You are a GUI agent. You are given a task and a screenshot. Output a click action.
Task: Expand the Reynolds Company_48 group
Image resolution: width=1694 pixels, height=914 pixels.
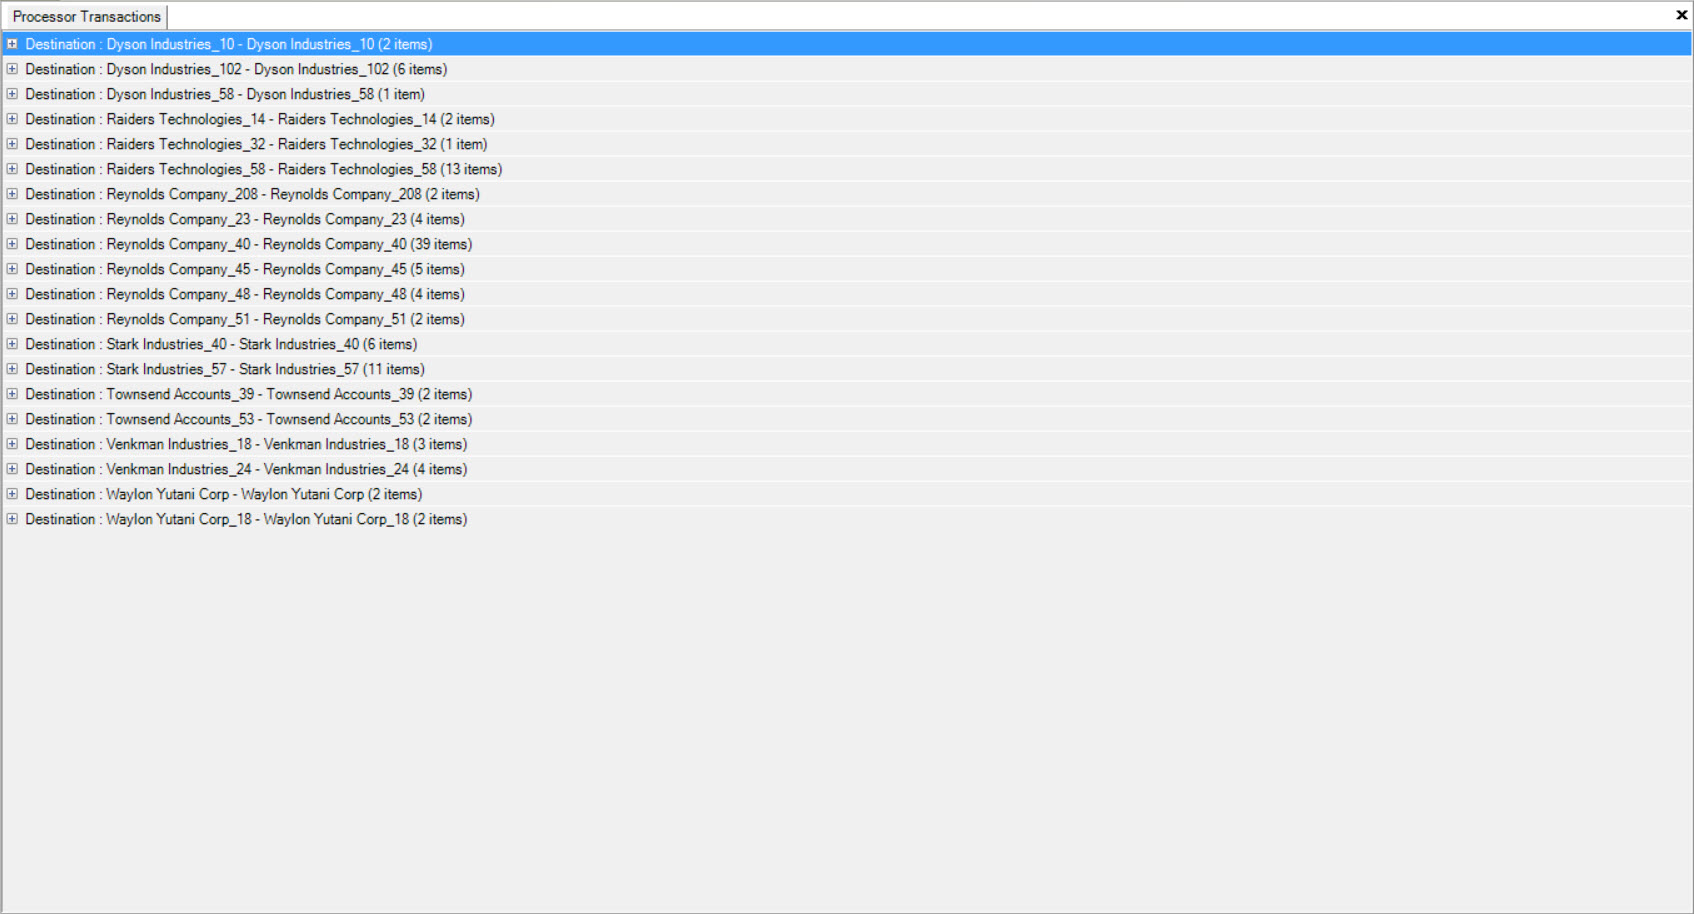pyautogui.click(x=12, y=294)
